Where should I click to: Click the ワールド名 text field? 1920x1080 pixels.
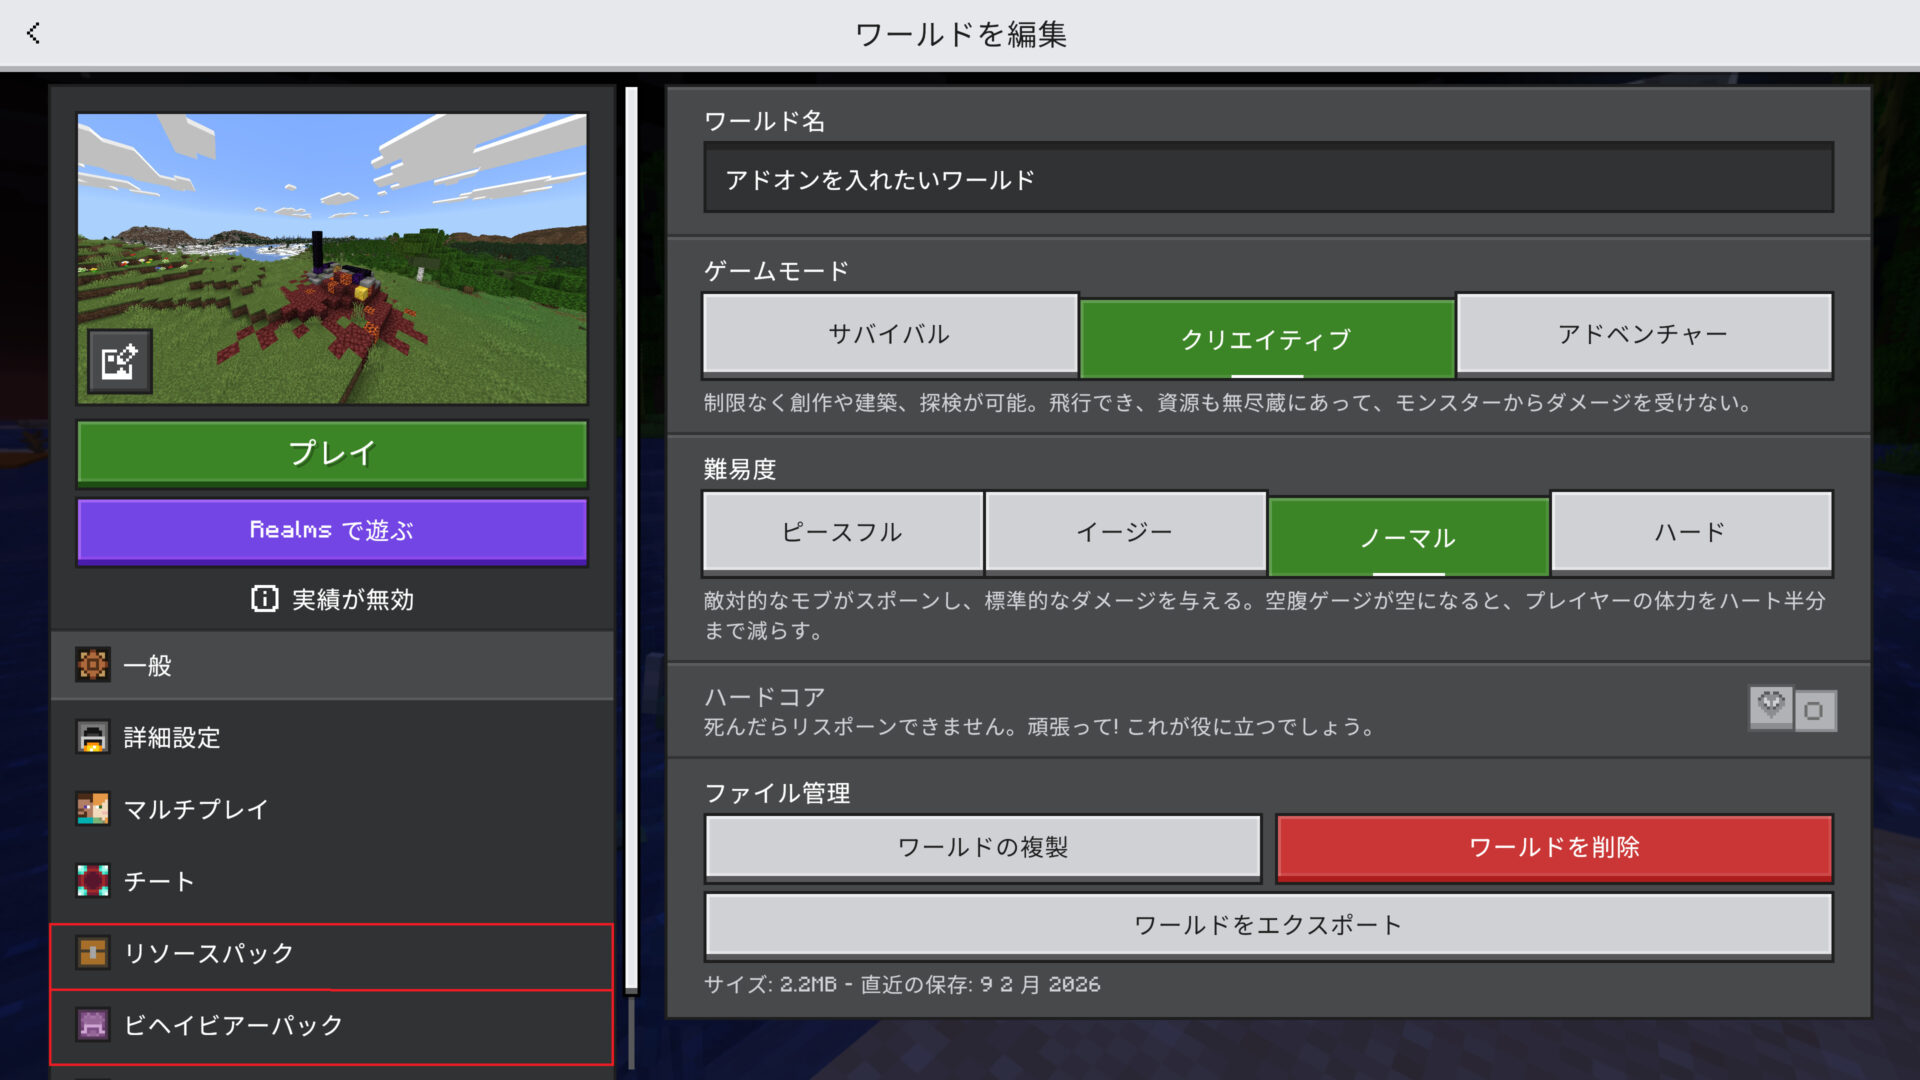pyautogui.click(x=1268, y=179)
